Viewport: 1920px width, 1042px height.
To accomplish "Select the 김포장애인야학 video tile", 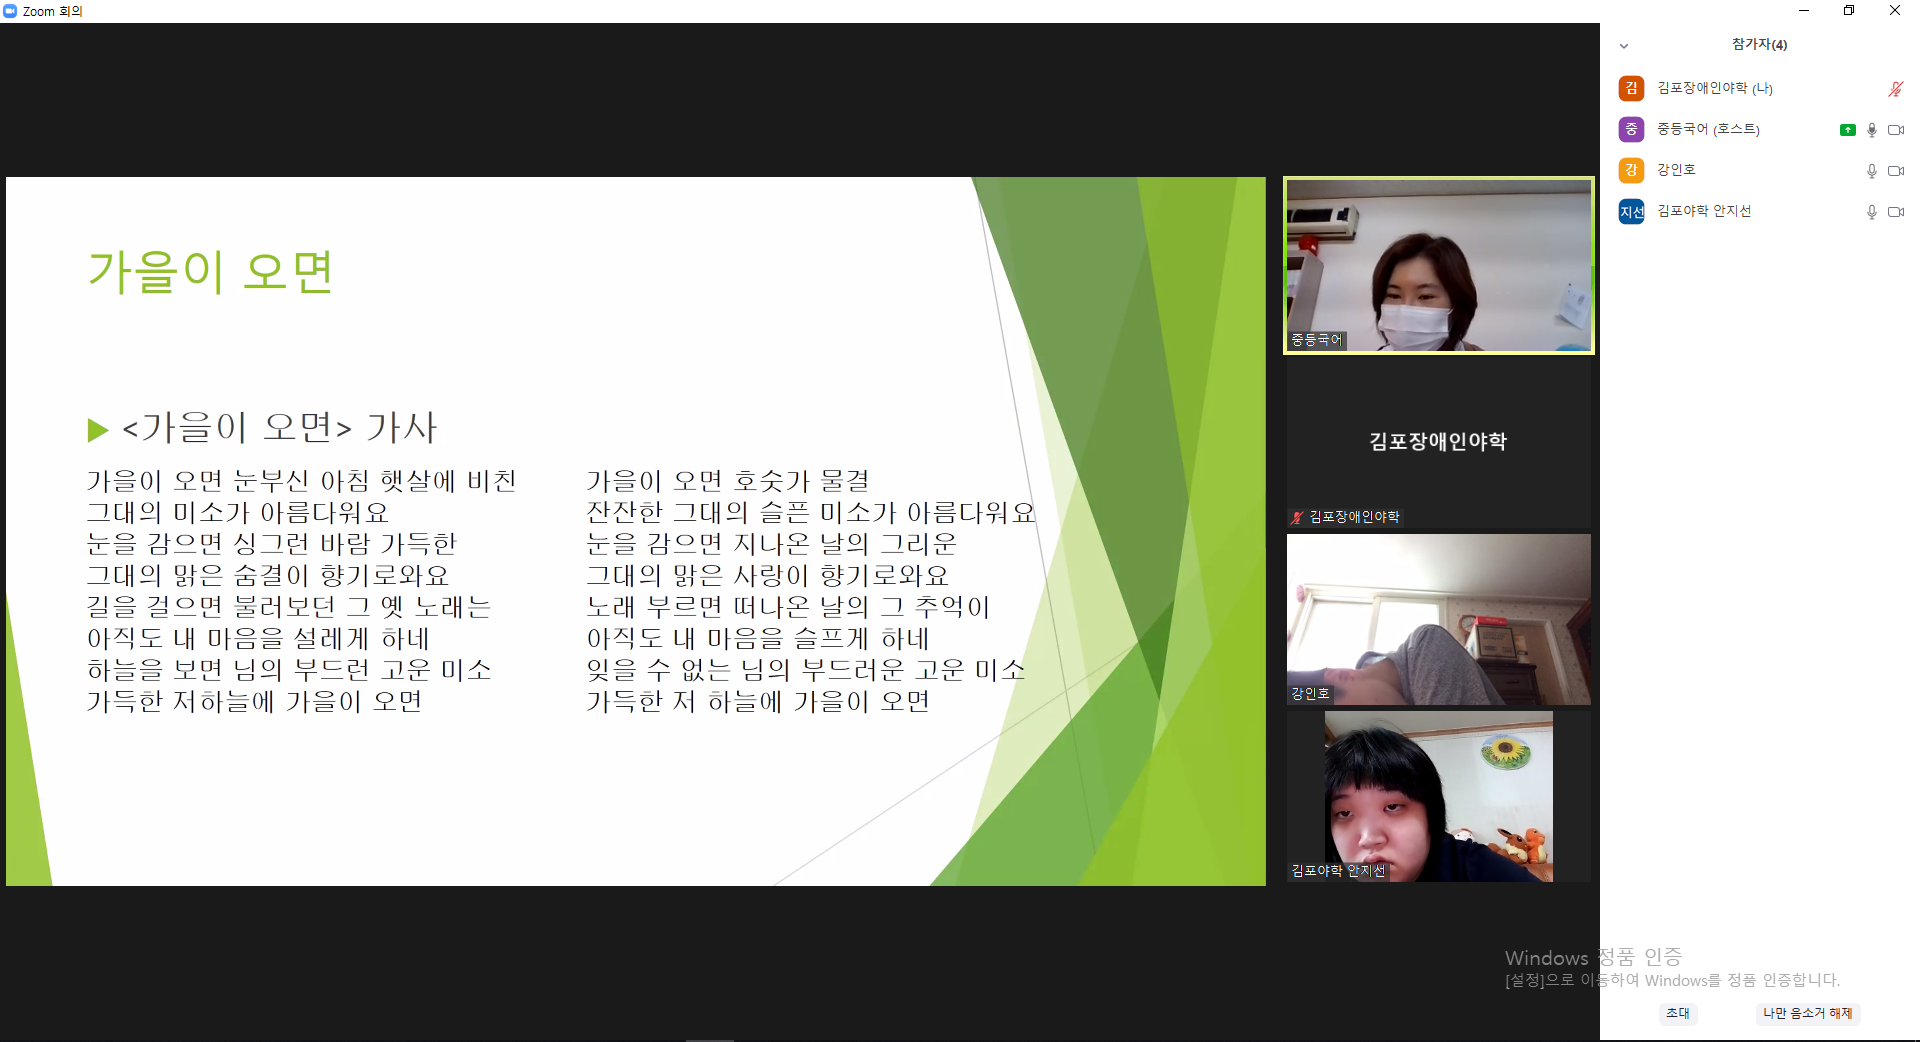I will pyautogui.click(x=1438, y=443).
